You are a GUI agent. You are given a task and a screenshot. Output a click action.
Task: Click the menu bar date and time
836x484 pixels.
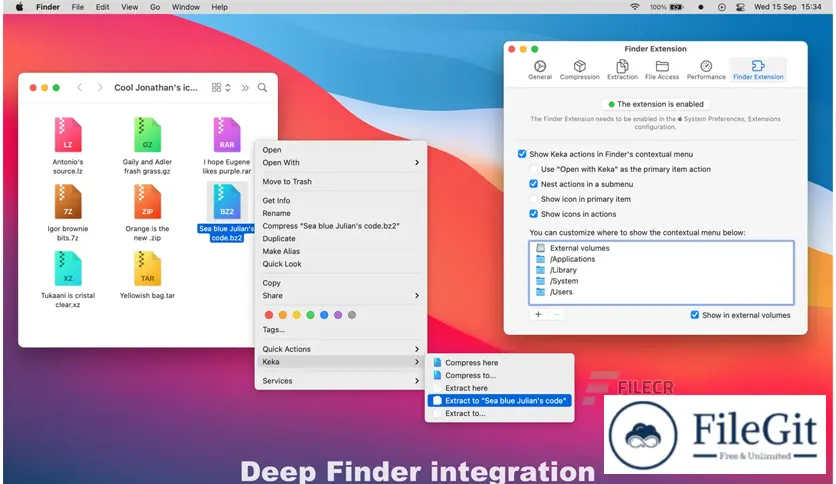click(x=787, y=7)
